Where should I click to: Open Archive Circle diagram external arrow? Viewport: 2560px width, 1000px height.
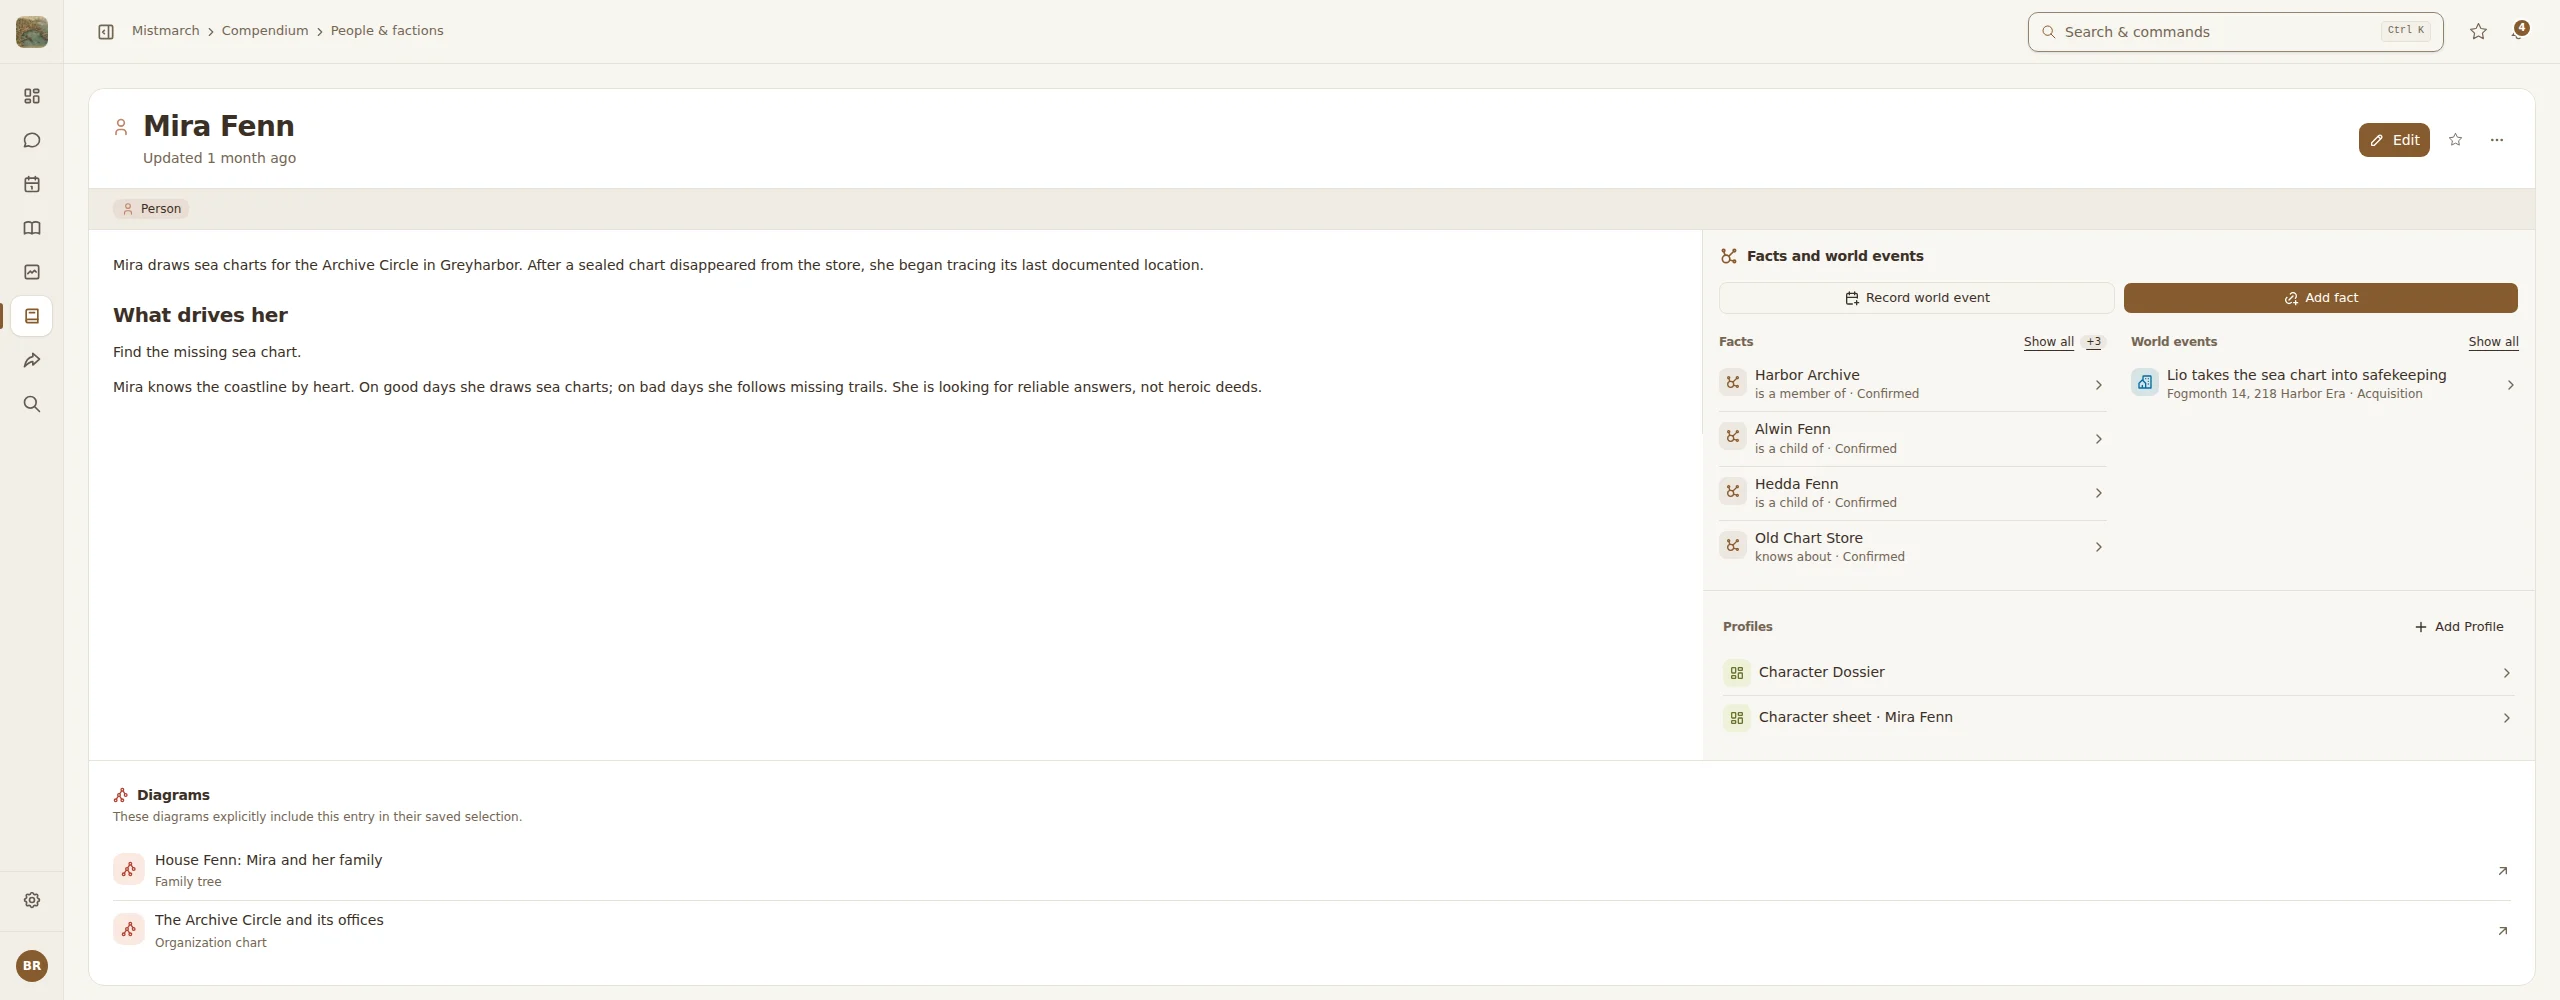[x=2502, y=931]
